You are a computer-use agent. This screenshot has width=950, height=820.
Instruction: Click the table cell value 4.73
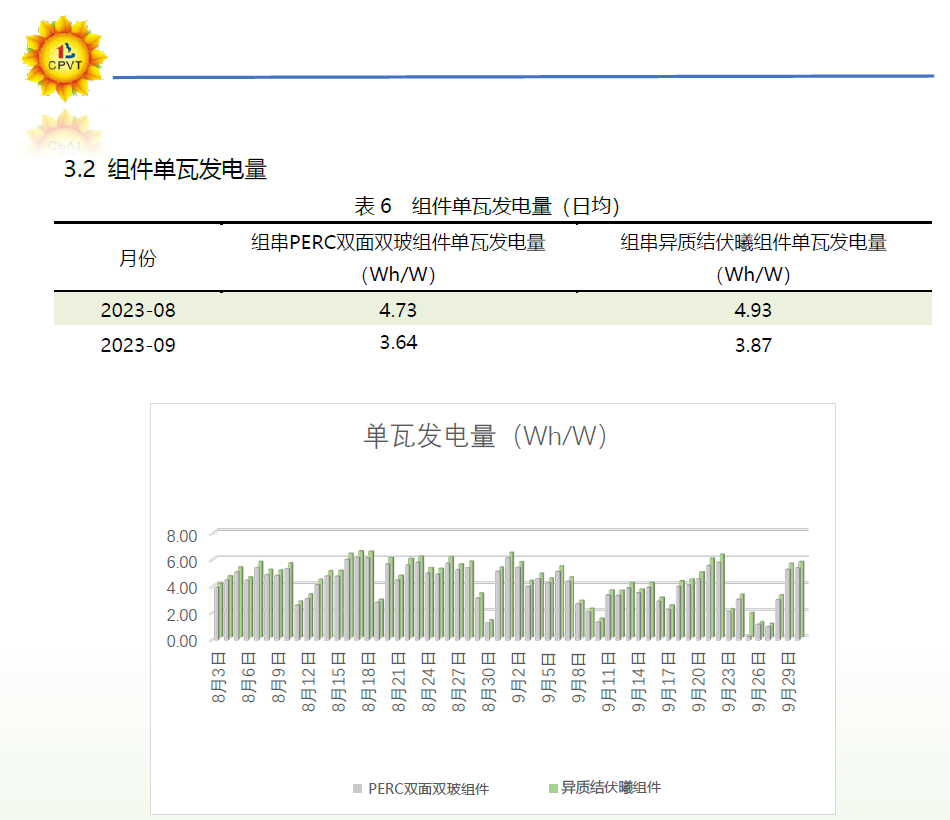coord(398,310)
